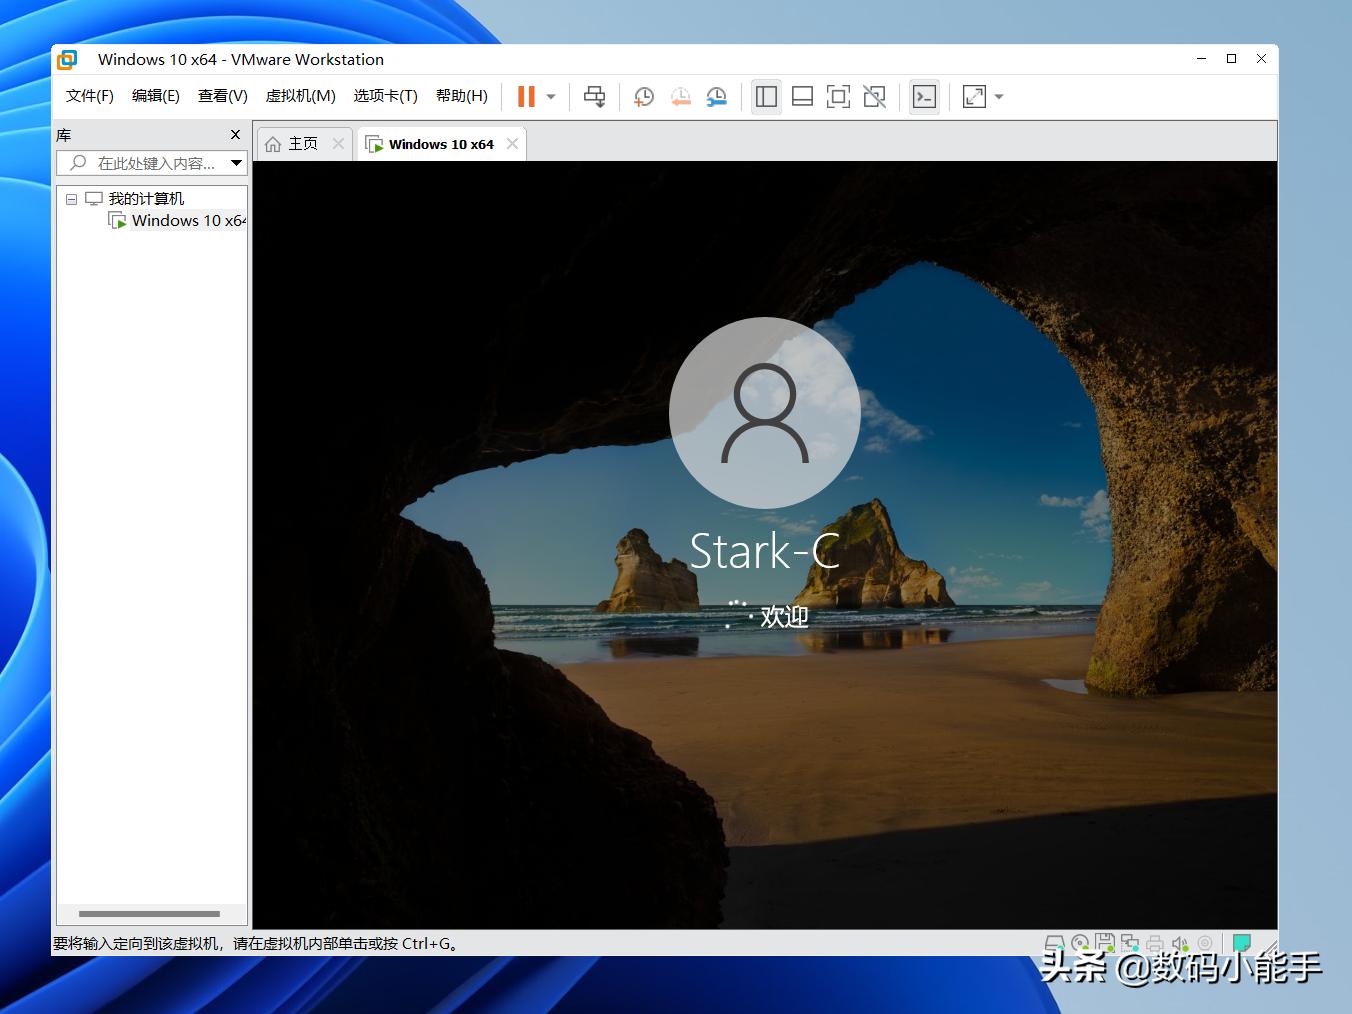Click the sound card status bar icon
The height and width of the screenshot is (1014, 1352).
coord(1180,943)
